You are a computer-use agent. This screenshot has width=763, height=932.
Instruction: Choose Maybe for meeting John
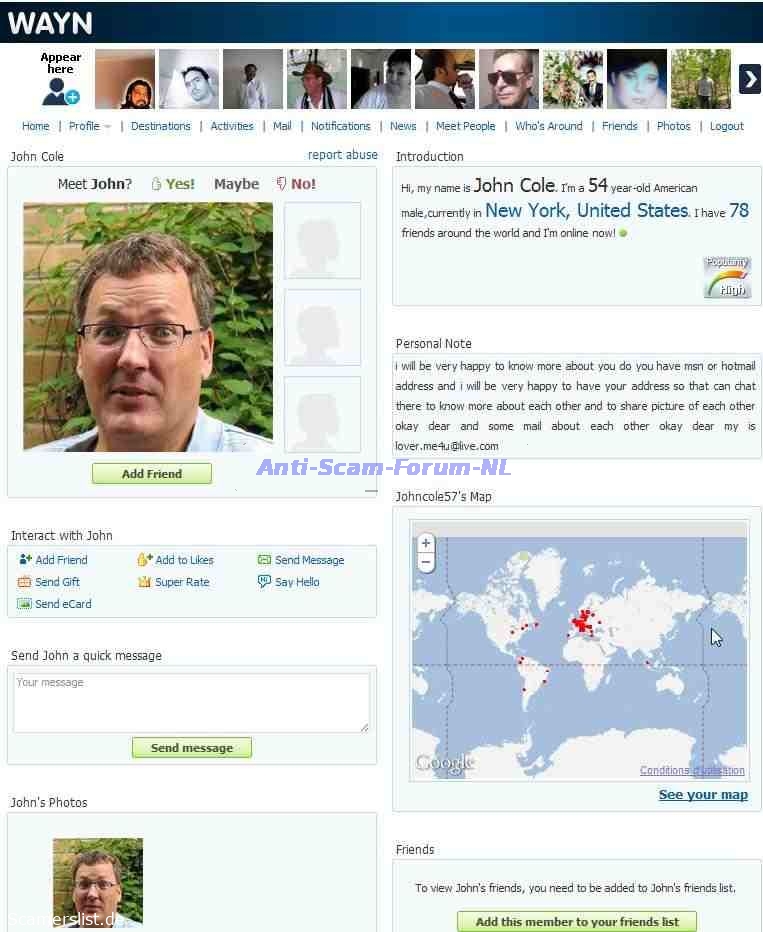click(237, 184)
